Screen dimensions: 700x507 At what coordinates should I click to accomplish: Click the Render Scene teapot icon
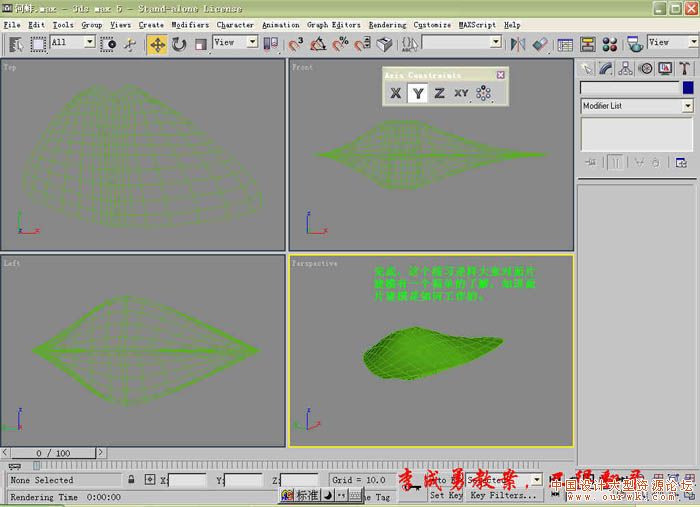pyautogui.click(x=634, y=45)
